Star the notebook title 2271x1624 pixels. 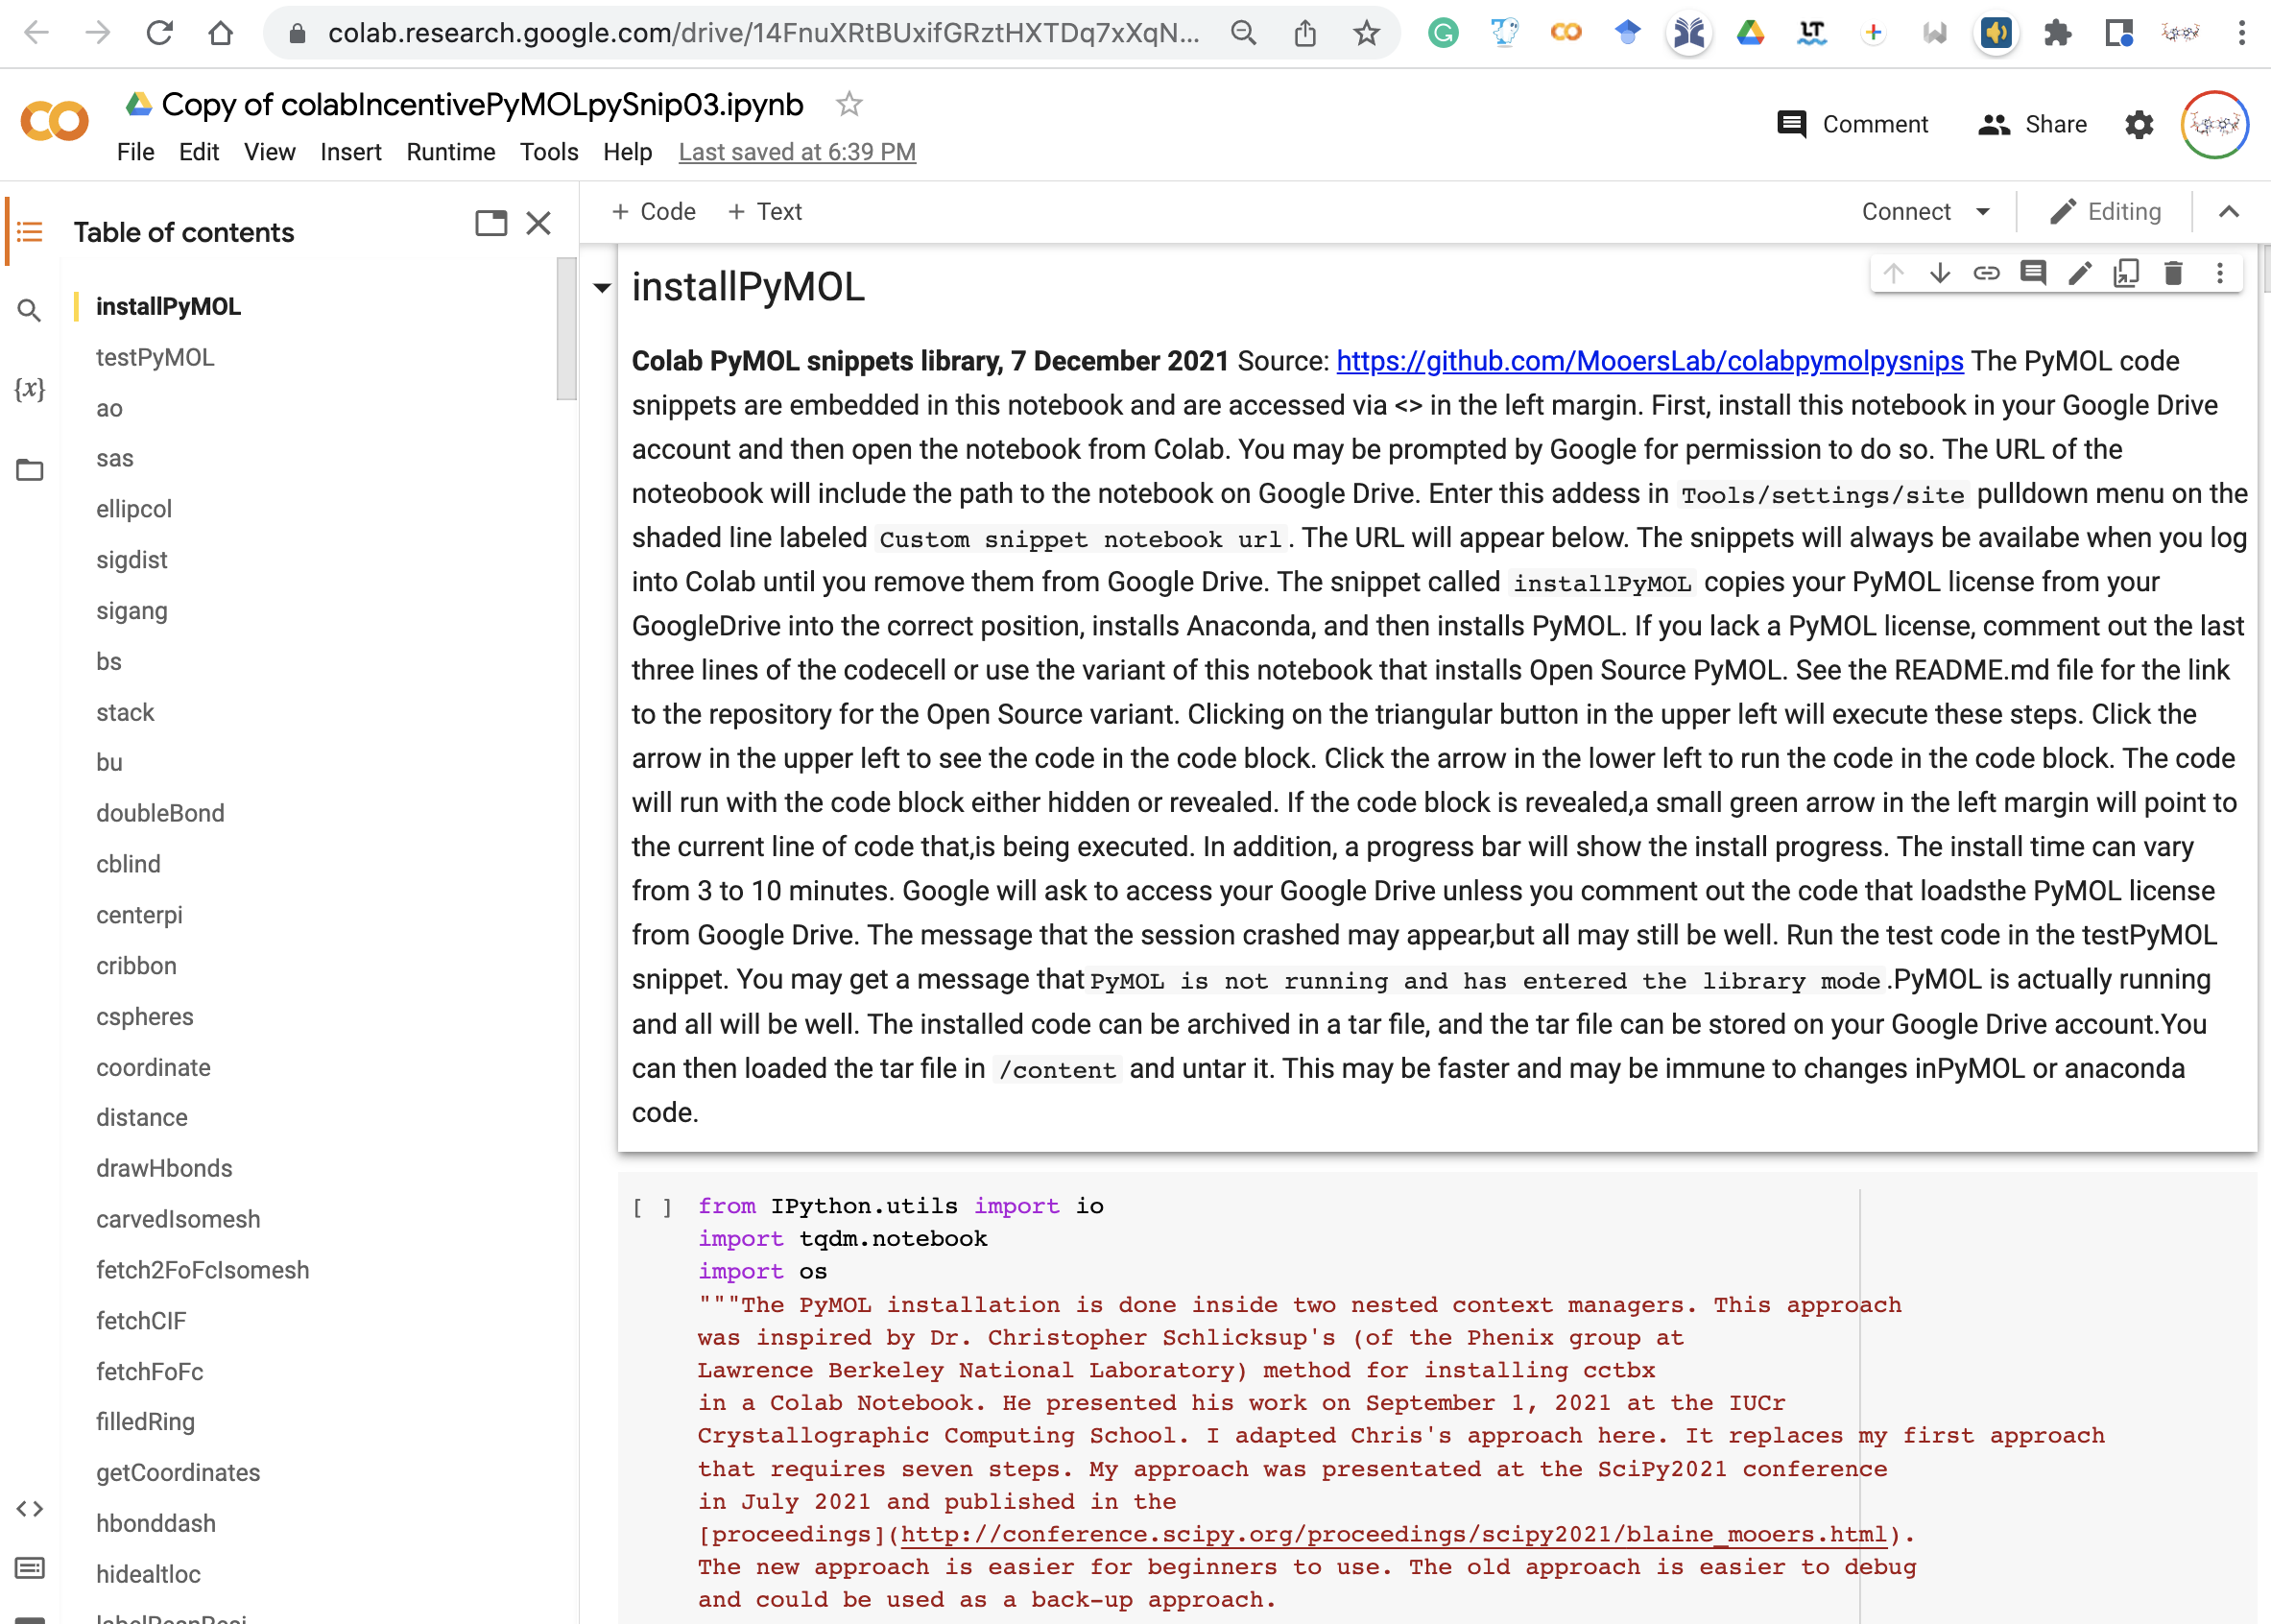click(849, 104)
